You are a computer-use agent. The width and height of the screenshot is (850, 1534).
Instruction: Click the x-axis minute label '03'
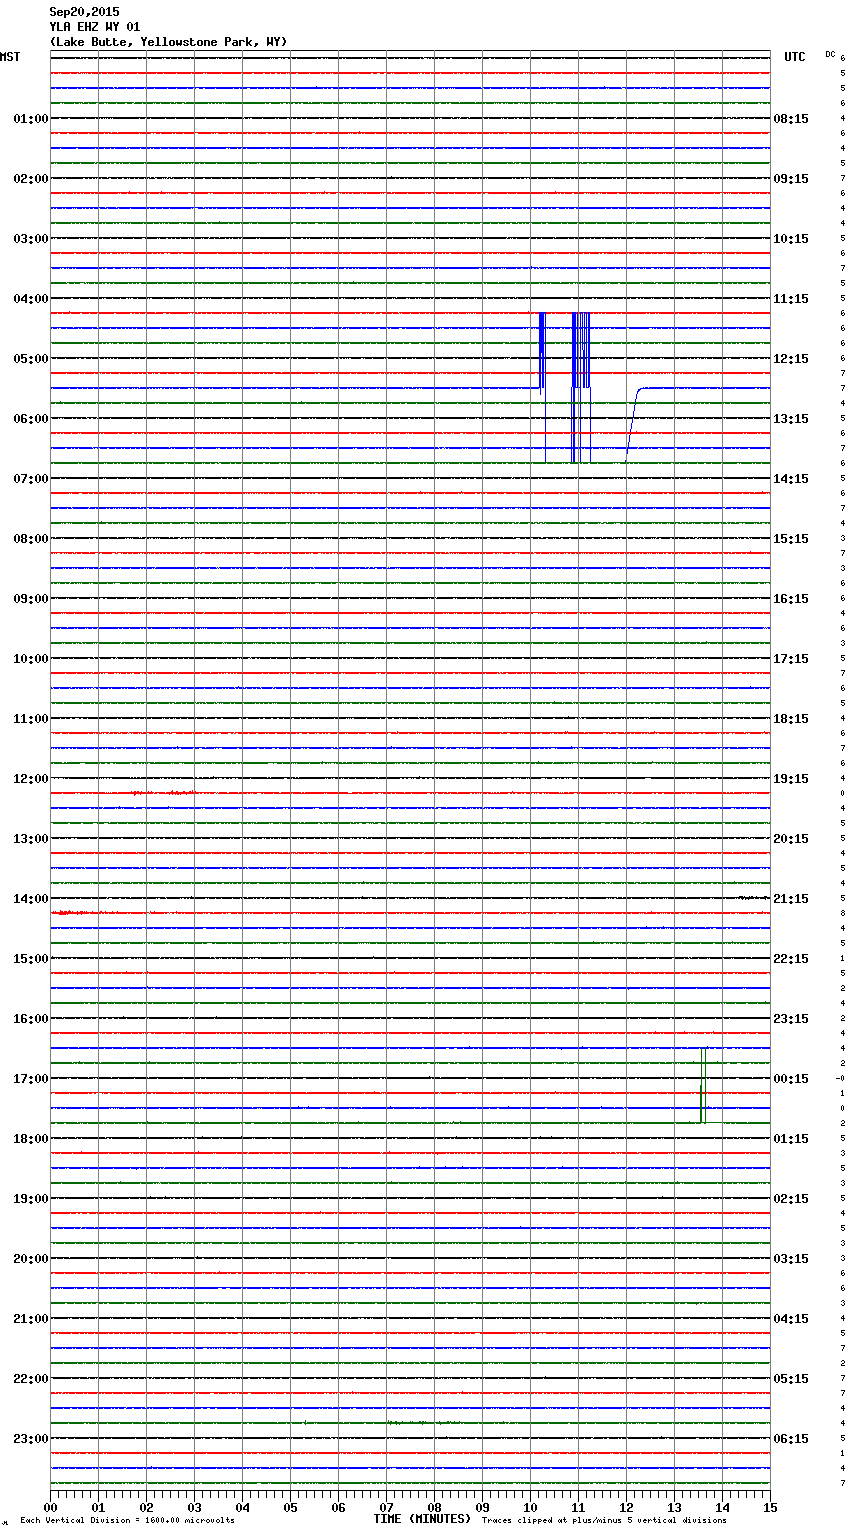tap(194, 1507)
